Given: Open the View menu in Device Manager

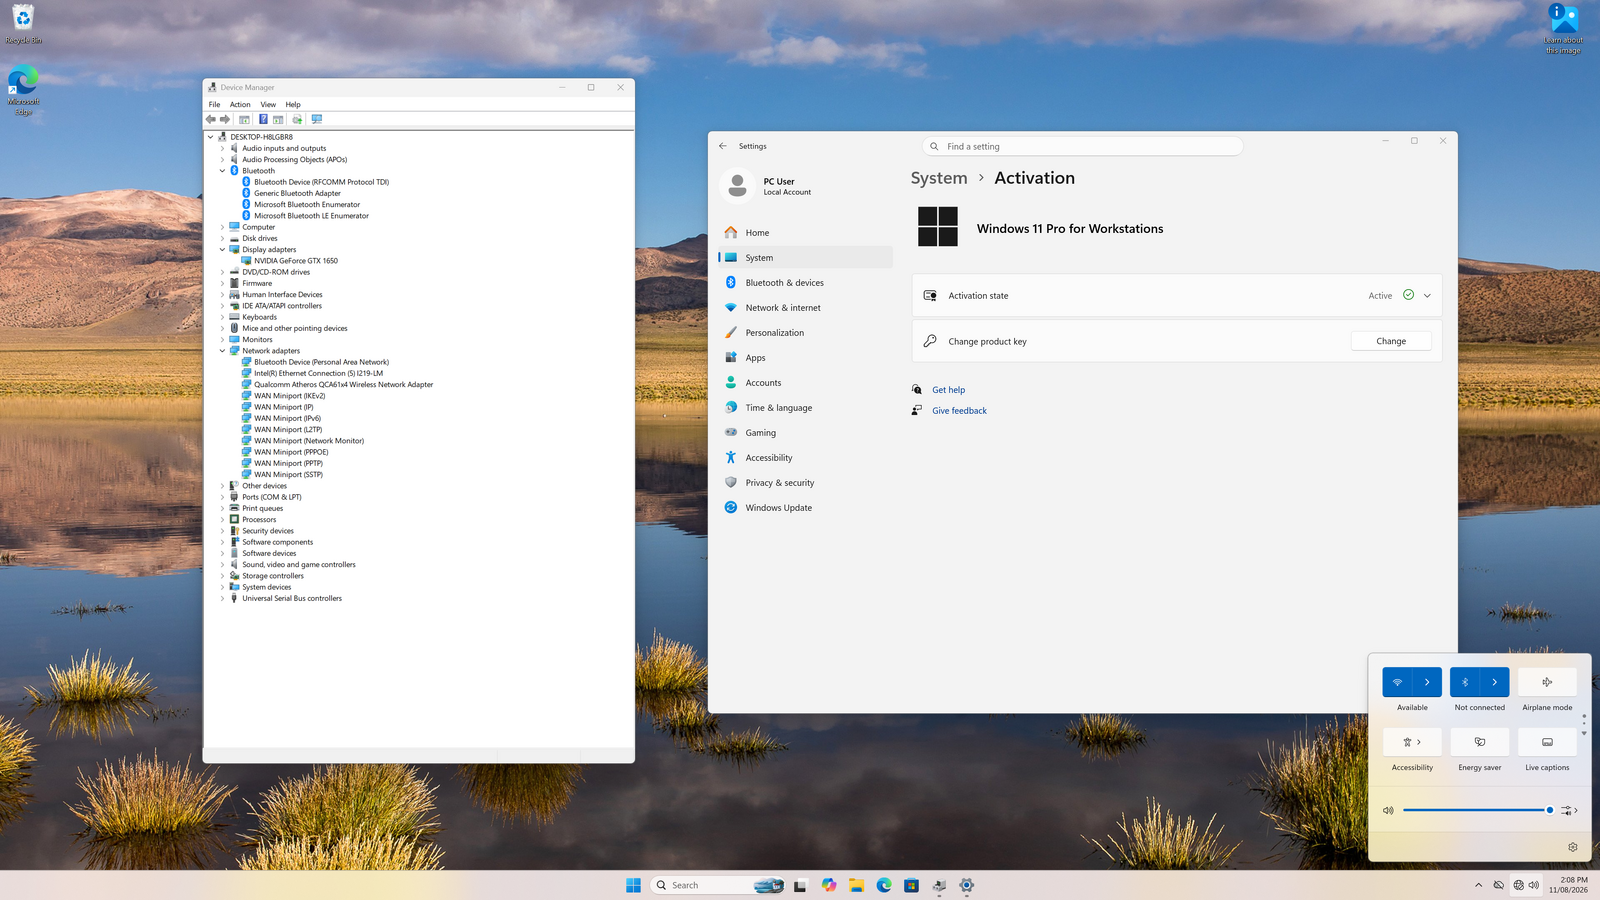Looking at the screenshot, I should coord(268,104).
